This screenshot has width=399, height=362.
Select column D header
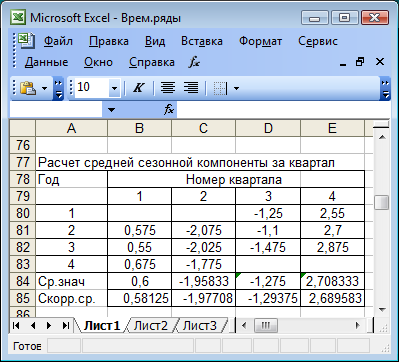[x=268, y=128]
